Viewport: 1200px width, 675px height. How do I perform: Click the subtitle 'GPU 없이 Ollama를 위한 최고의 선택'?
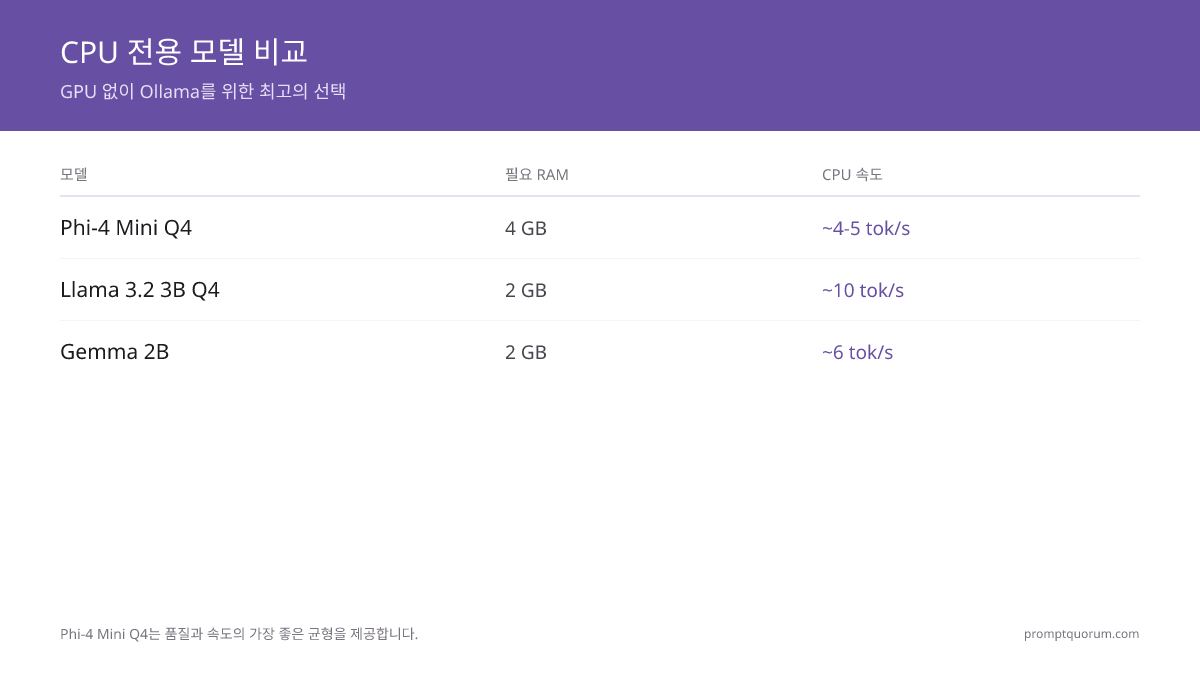[x=203, y=91]
